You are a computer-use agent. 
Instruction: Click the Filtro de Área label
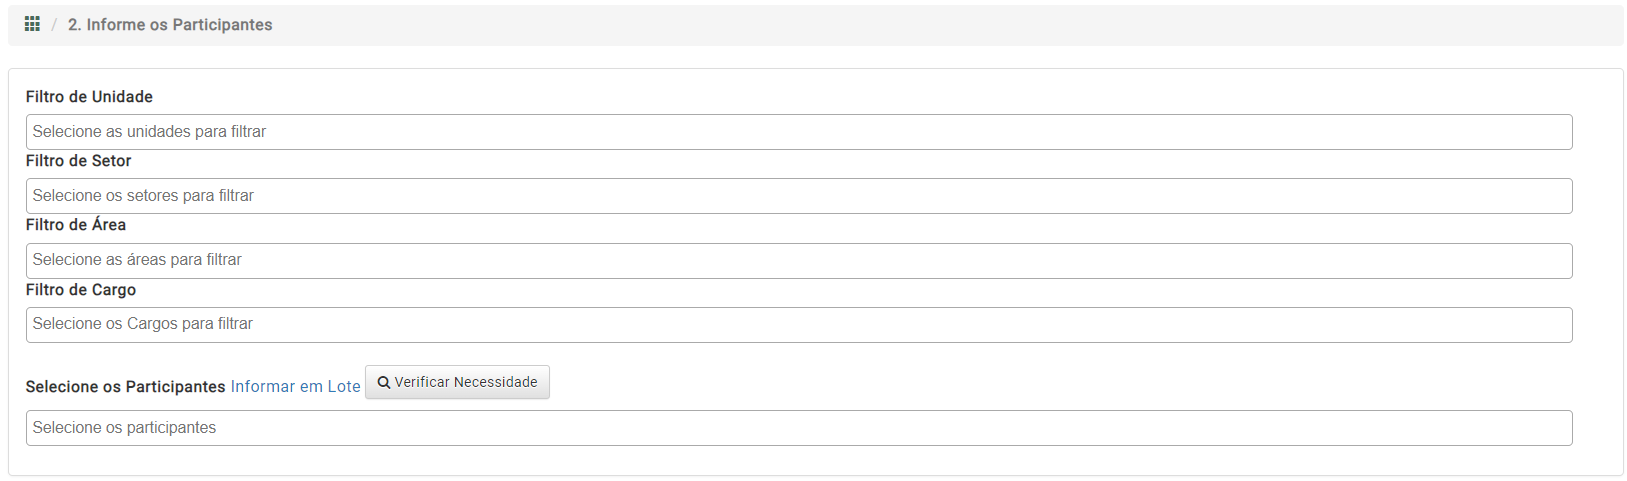[x=76, y=225]
